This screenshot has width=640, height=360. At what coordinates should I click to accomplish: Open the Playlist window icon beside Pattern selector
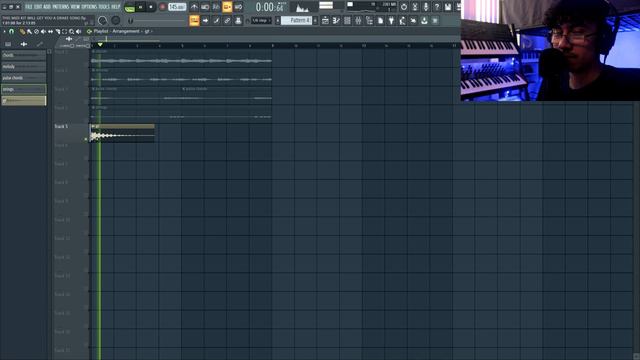(325, 20)
